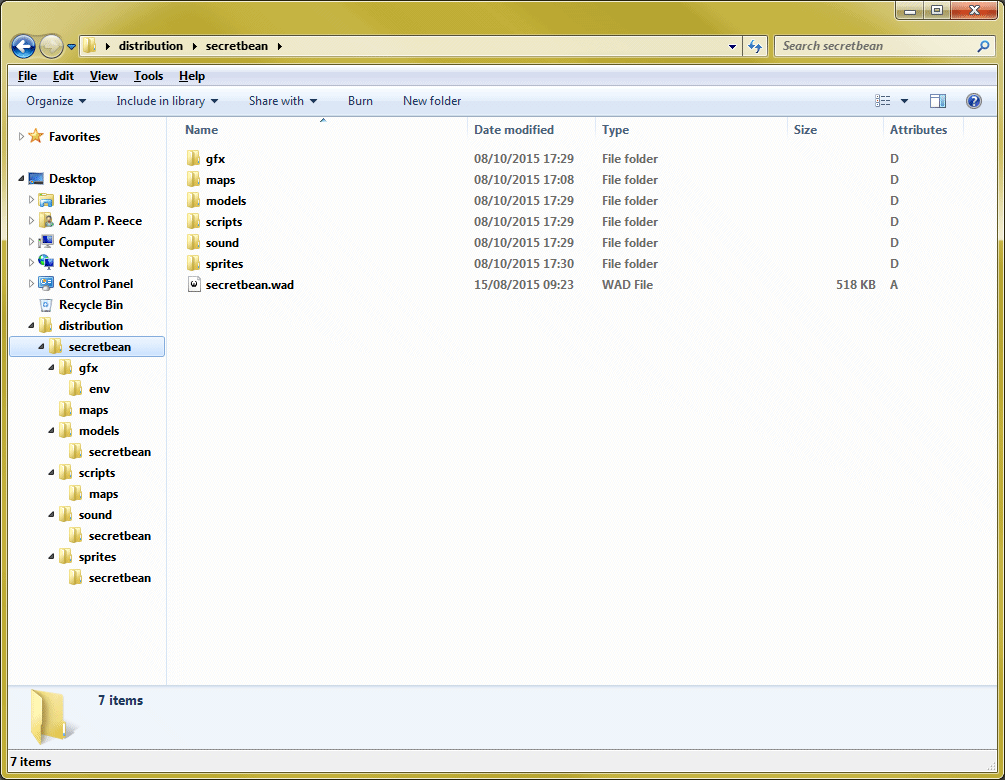Click New folder button
This screenshot has height=780, width=1005.
click(432, 101)
